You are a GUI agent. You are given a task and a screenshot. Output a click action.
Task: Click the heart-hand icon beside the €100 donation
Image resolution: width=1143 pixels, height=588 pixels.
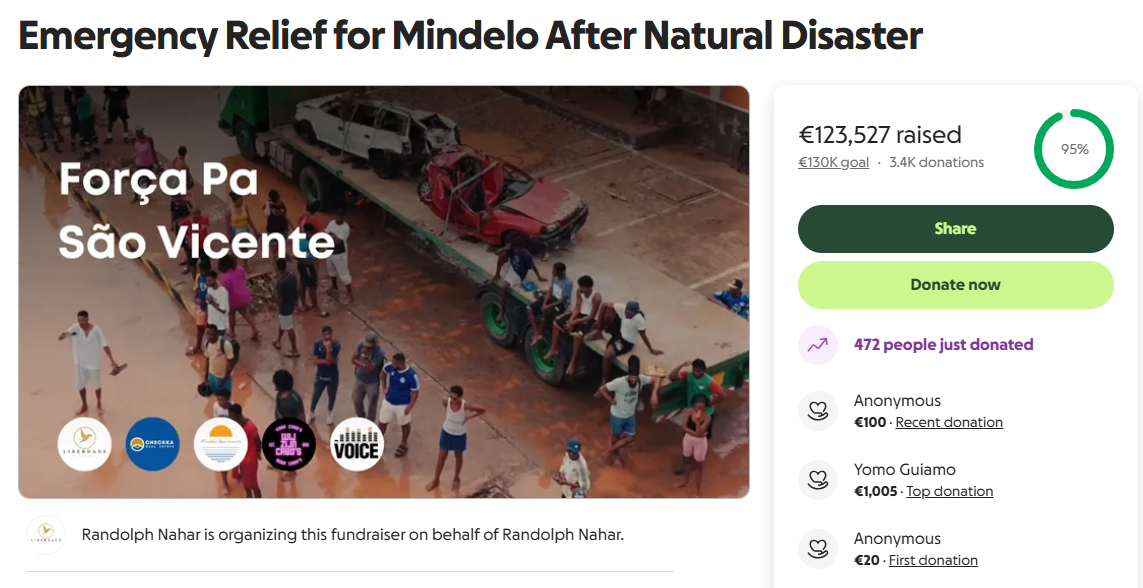[818, 411]
